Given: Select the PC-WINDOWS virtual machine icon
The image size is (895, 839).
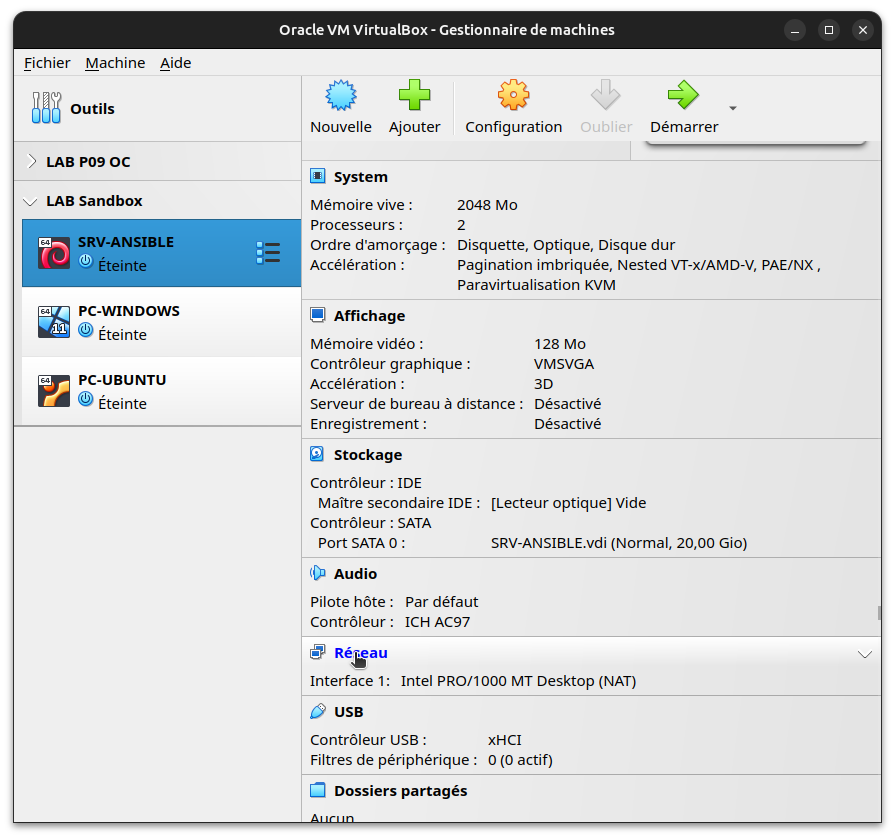Looking at the screenshot, I should pos(53,322).
